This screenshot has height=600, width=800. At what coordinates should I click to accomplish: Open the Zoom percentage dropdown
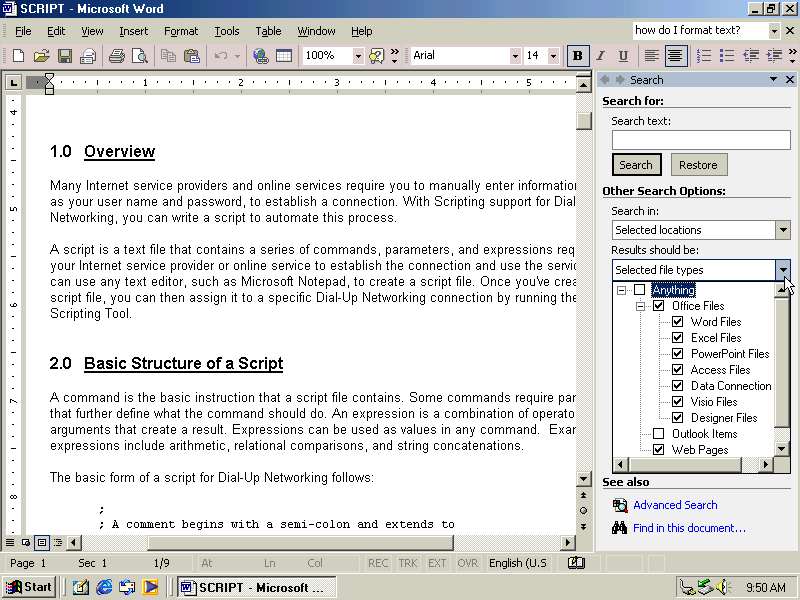(358, 56)
